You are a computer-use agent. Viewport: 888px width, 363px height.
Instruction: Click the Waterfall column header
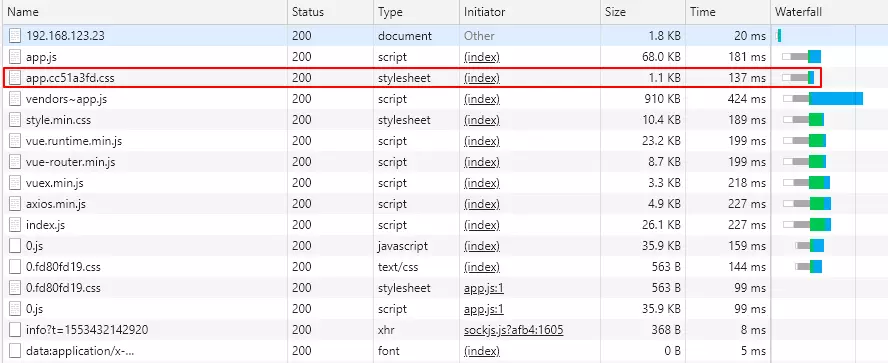pos(829,12)
